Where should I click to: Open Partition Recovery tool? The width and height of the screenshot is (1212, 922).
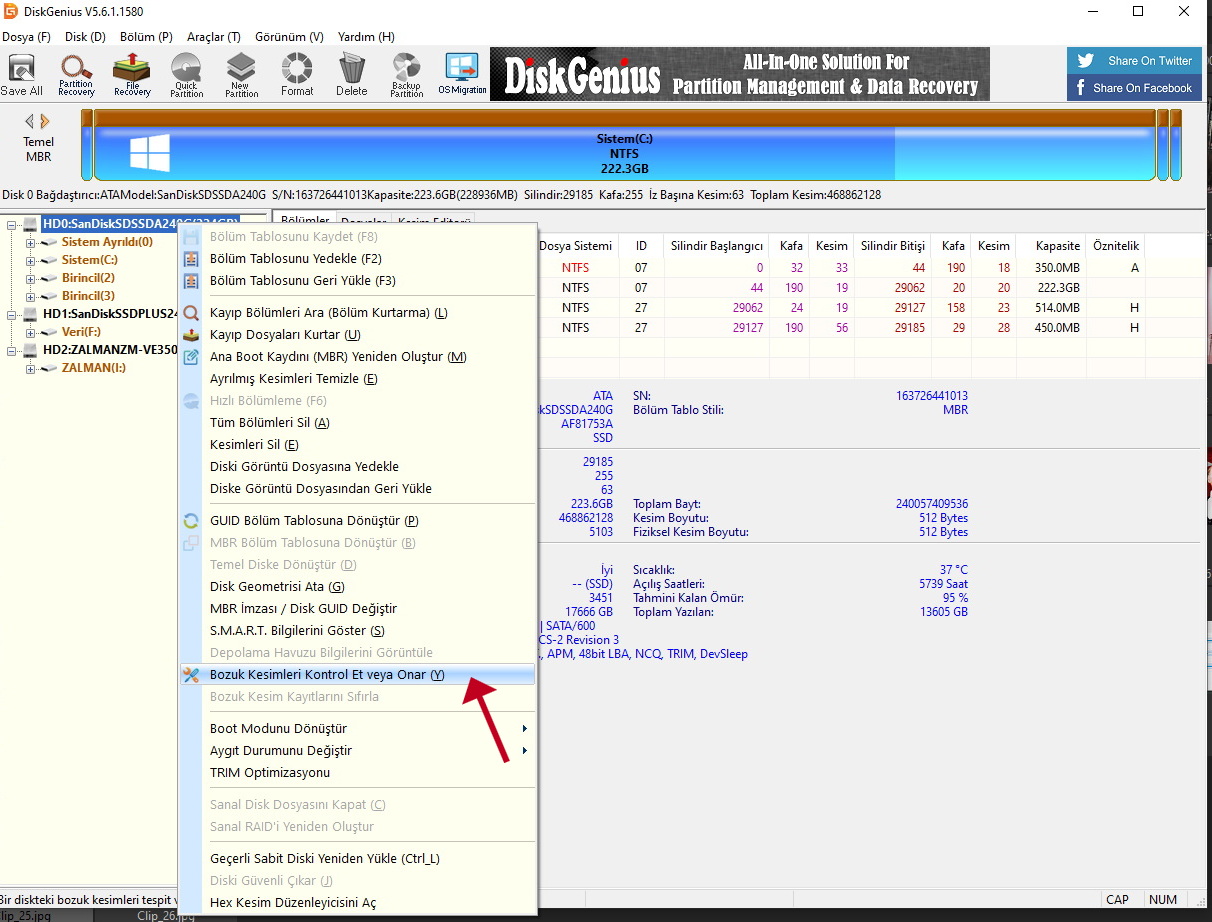coord(76,75)
